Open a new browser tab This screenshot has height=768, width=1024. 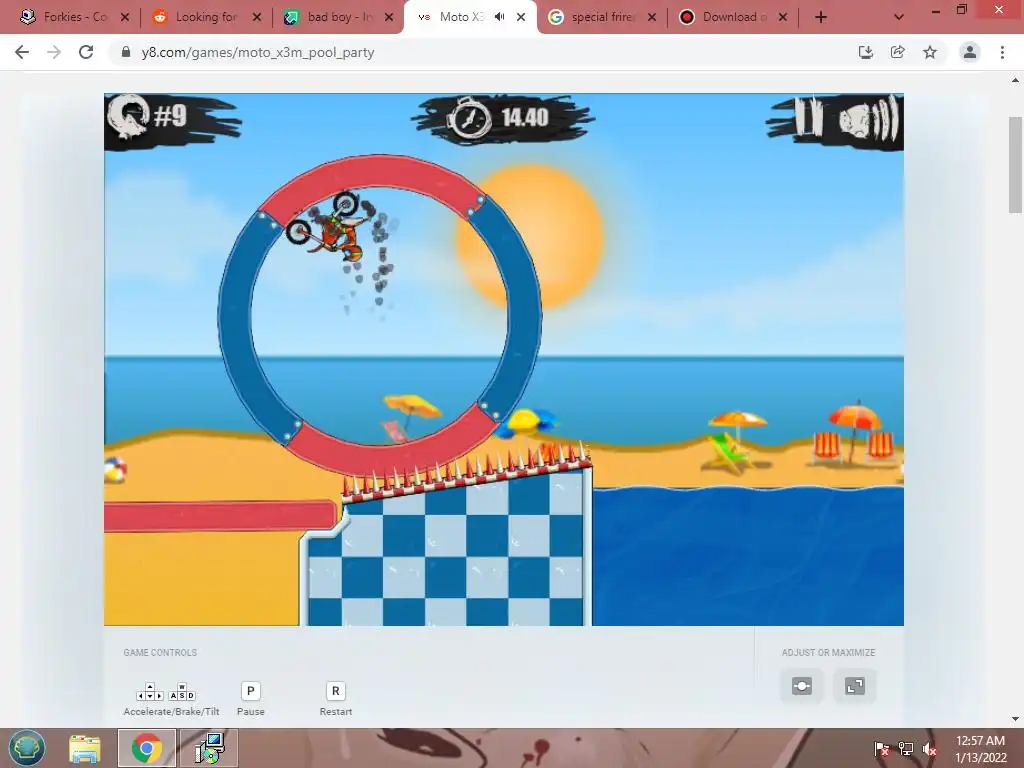pos(821,17)
